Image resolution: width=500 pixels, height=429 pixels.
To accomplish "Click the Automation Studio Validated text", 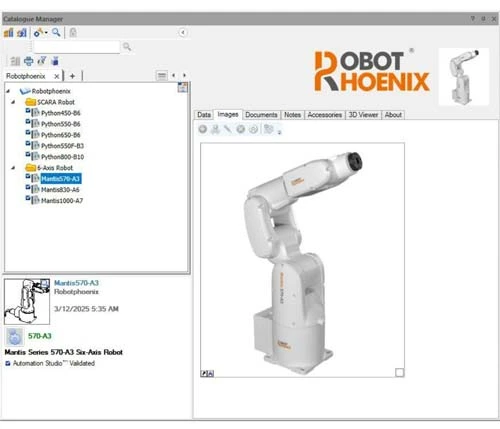I will [x=54, y=363].
